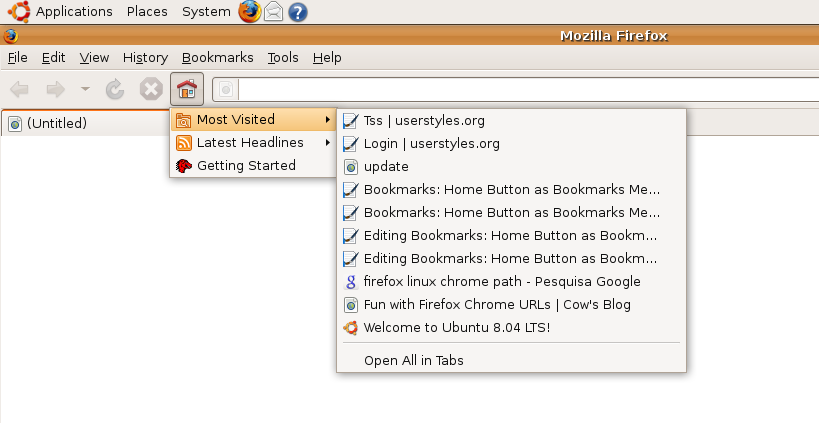The image size is (819, 423).
Task: Open second Editing Bookmarks: Home Button entry
Action: click(511, 258)
